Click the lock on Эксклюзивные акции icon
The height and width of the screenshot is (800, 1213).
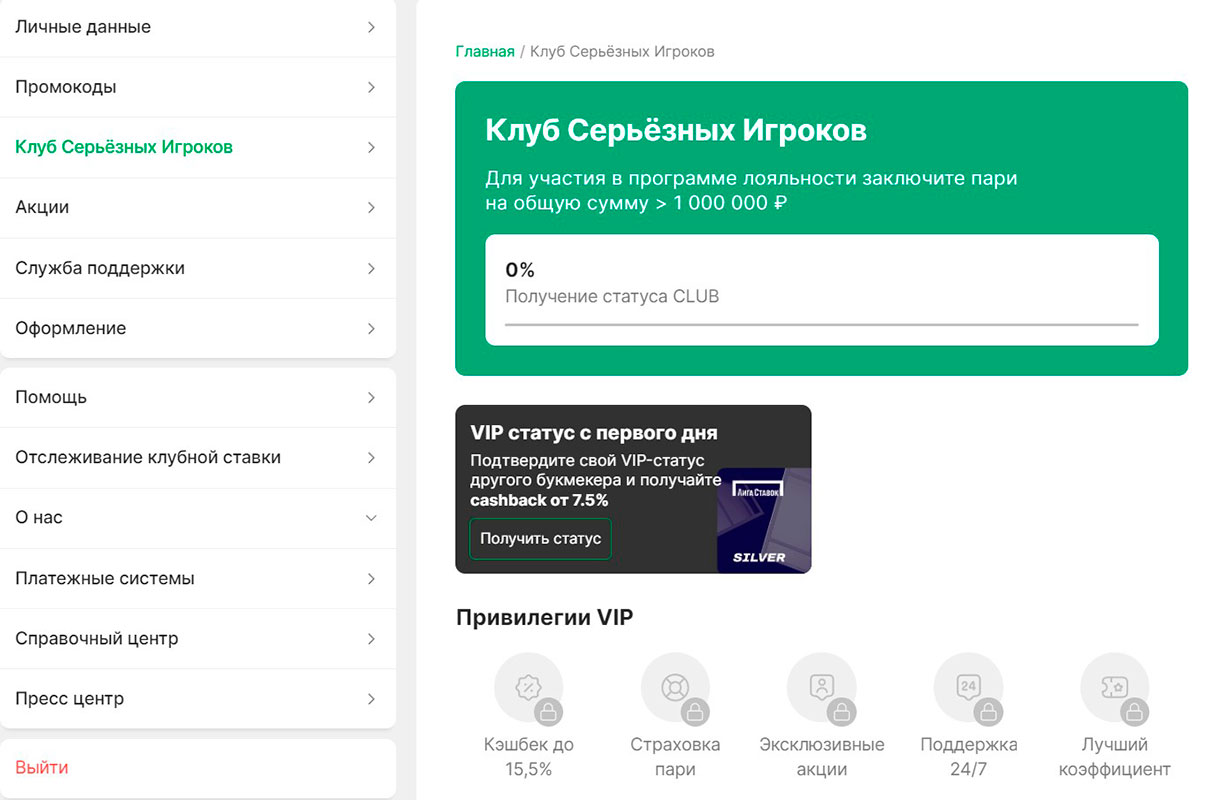point(839,710)
